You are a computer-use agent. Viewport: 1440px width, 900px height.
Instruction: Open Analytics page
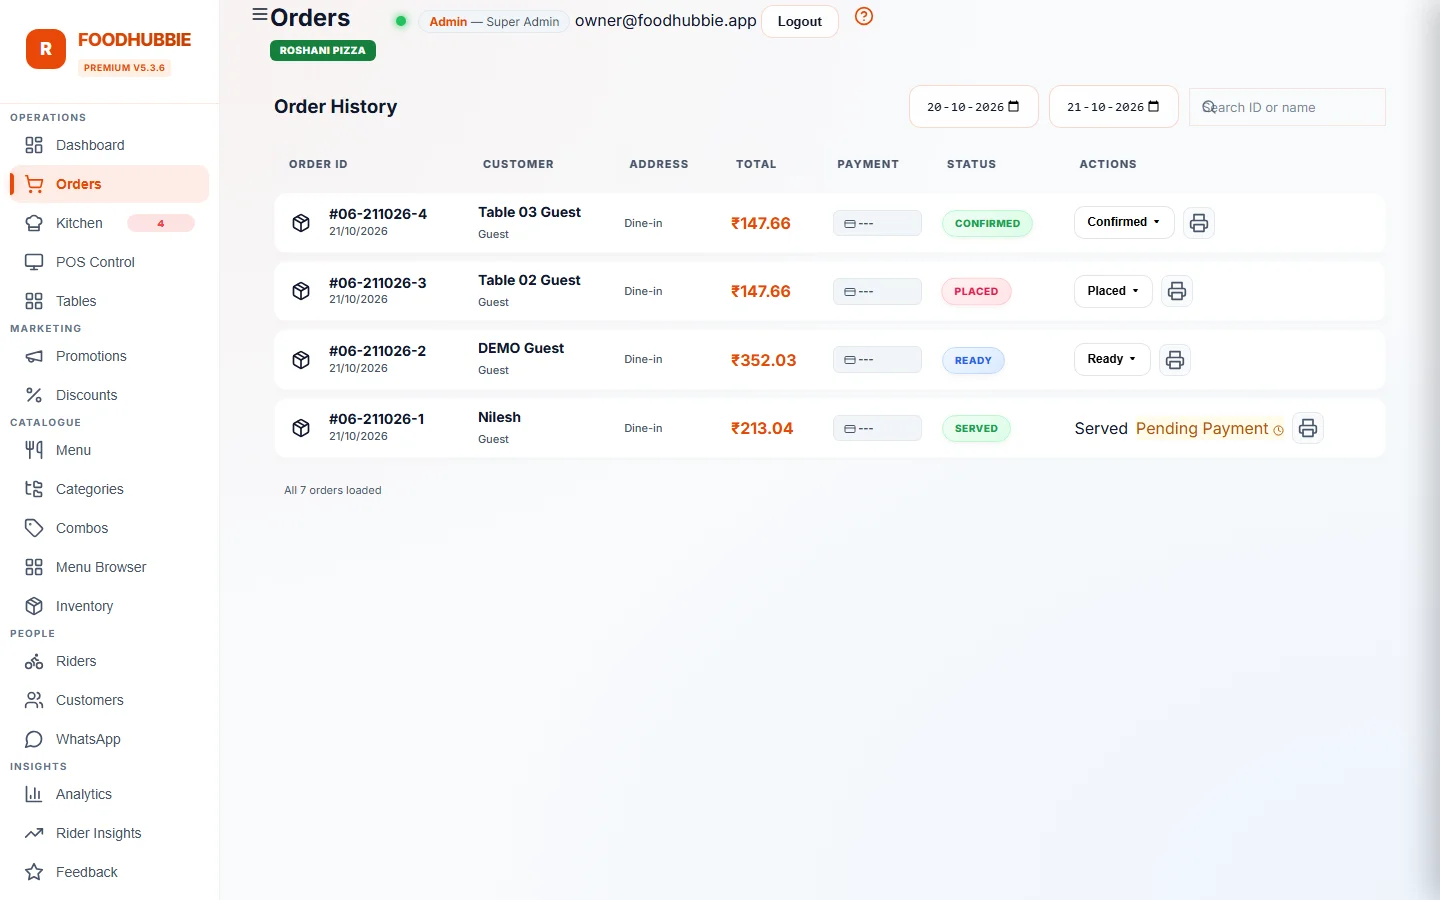pos(109,794)
